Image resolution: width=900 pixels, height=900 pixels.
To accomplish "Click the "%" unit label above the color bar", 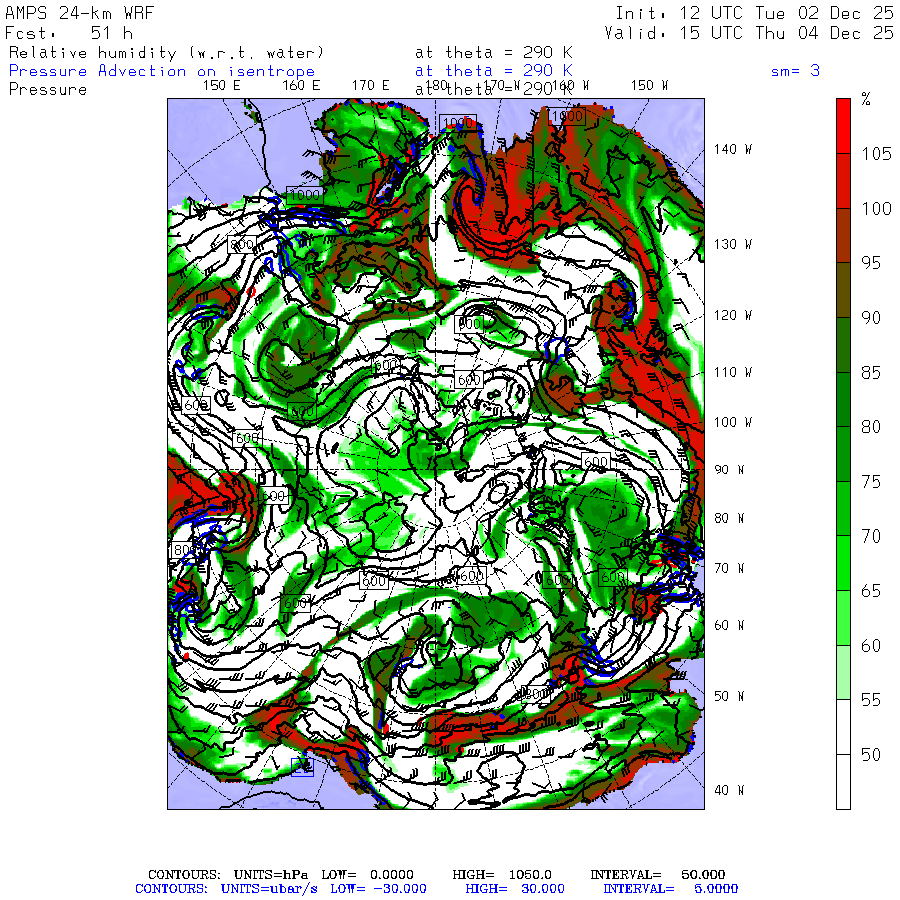I will point(866,99).
